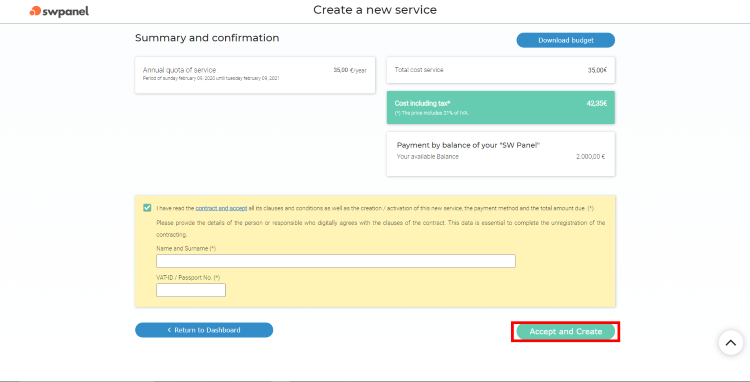
Task: Click the Download budget button
Action: (x=565, y=40)
